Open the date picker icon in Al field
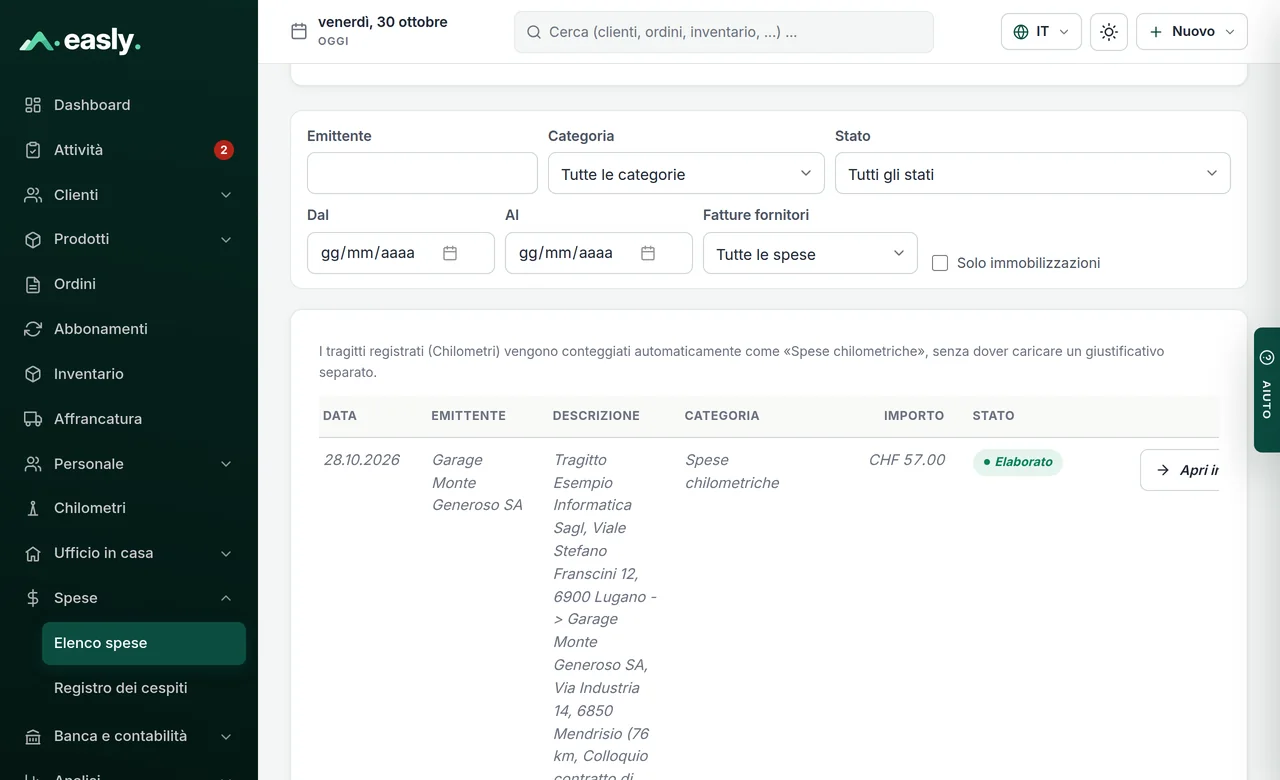 pos(648,253)
